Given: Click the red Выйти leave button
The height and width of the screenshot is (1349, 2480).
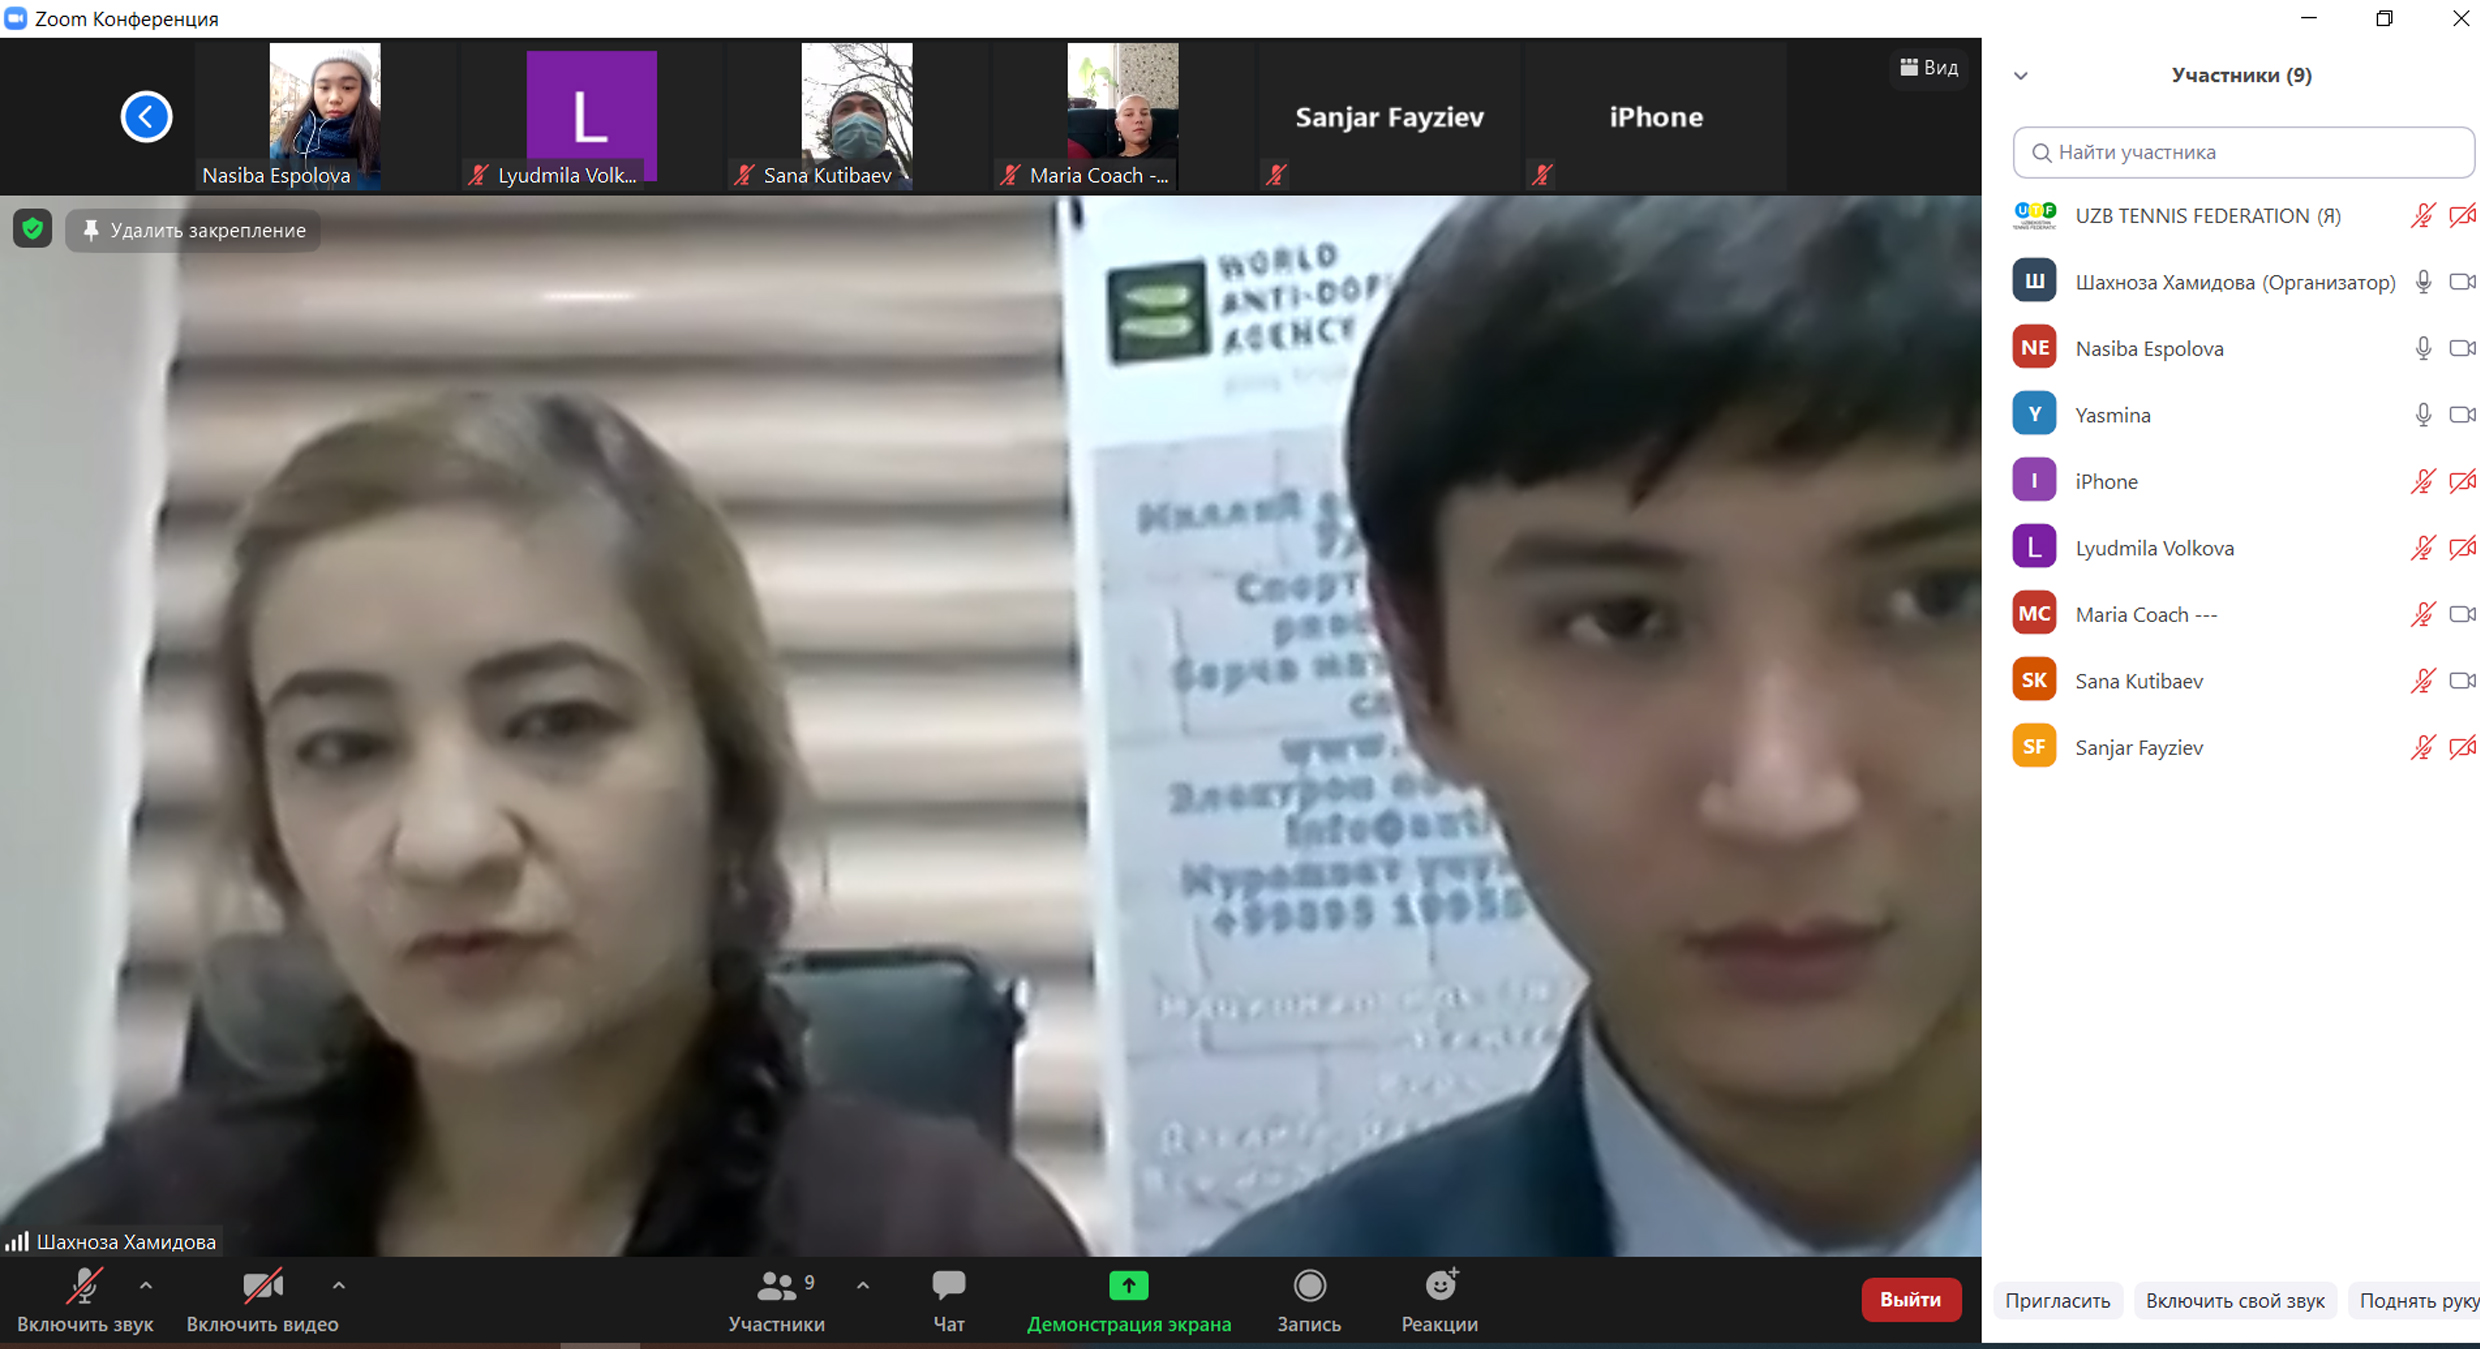Looking at the screenshot, I should point(1910,1299).
